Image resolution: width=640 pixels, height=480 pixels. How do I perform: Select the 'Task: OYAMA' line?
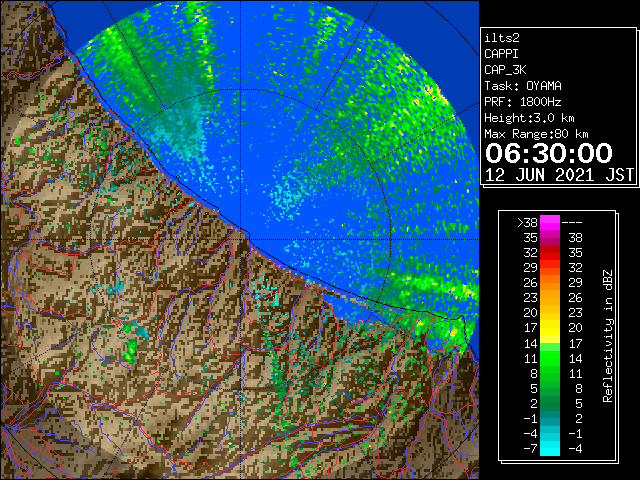point(523,86)
